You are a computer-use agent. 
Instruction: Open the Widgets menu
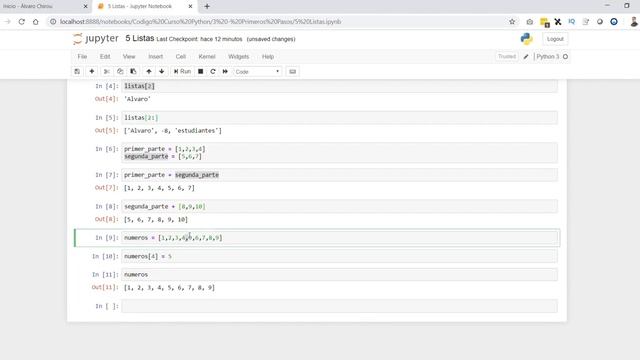coord(239,56)
